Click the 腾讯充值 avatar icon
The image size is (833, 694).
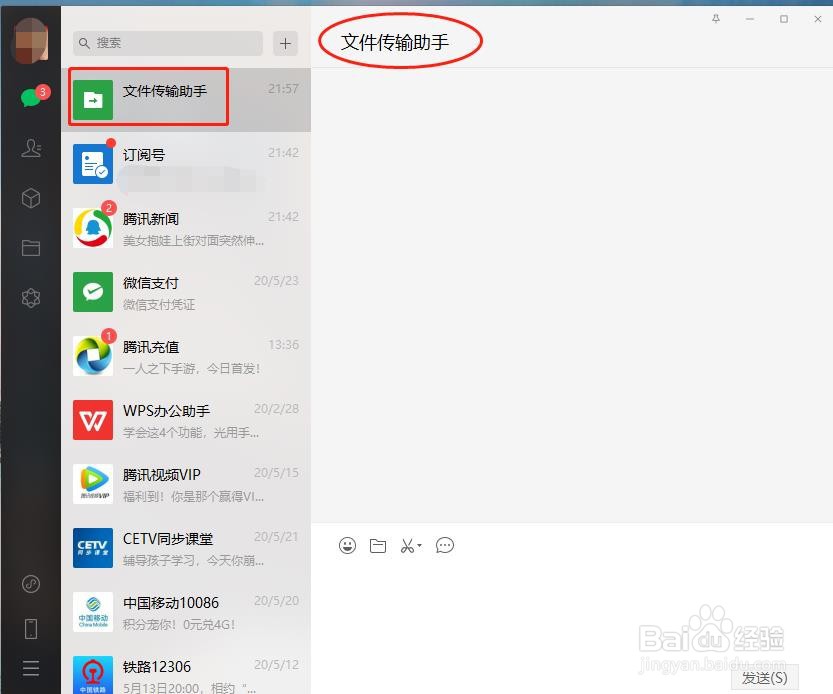(93, 356)
